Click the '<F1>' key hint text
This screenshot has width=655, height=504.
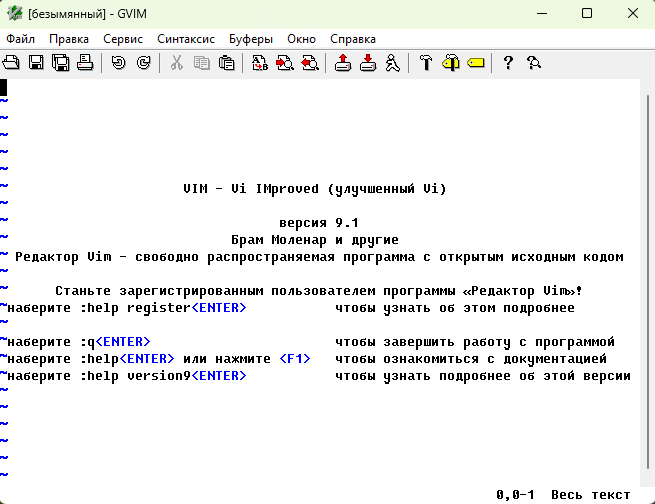pyautogui.click(x=295, y=359)
